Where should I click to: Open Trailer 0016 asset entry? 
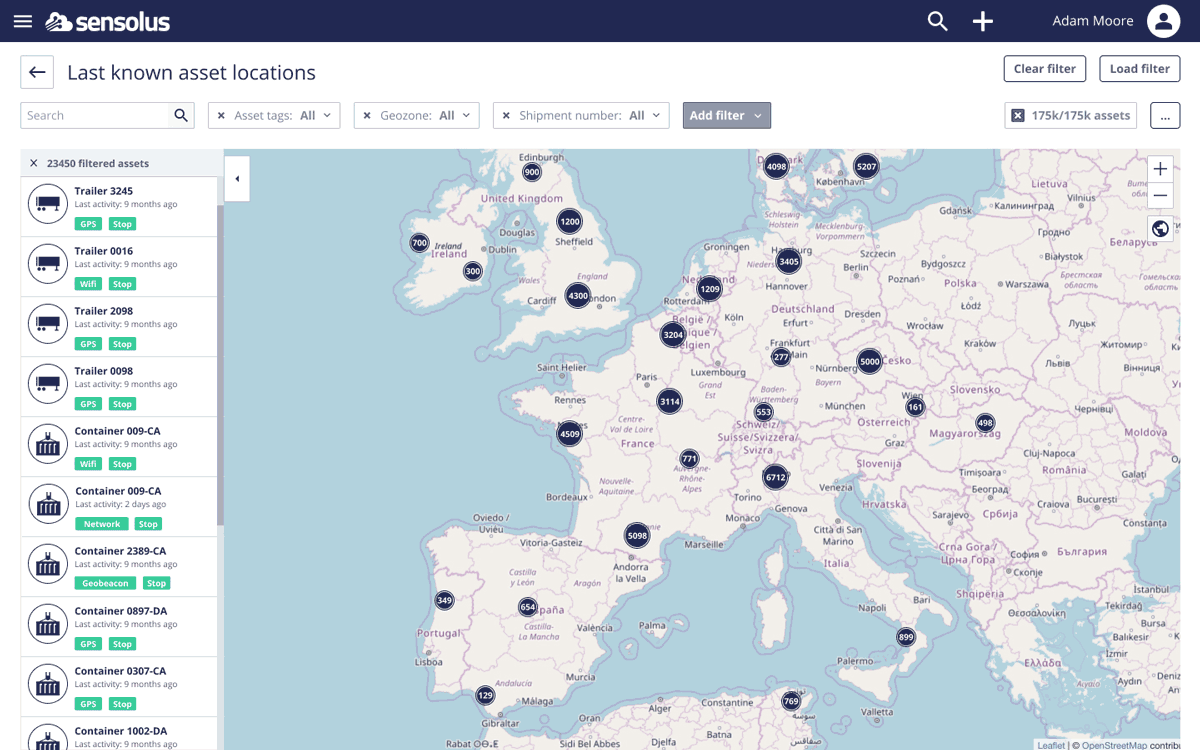(x=119, y=267)
